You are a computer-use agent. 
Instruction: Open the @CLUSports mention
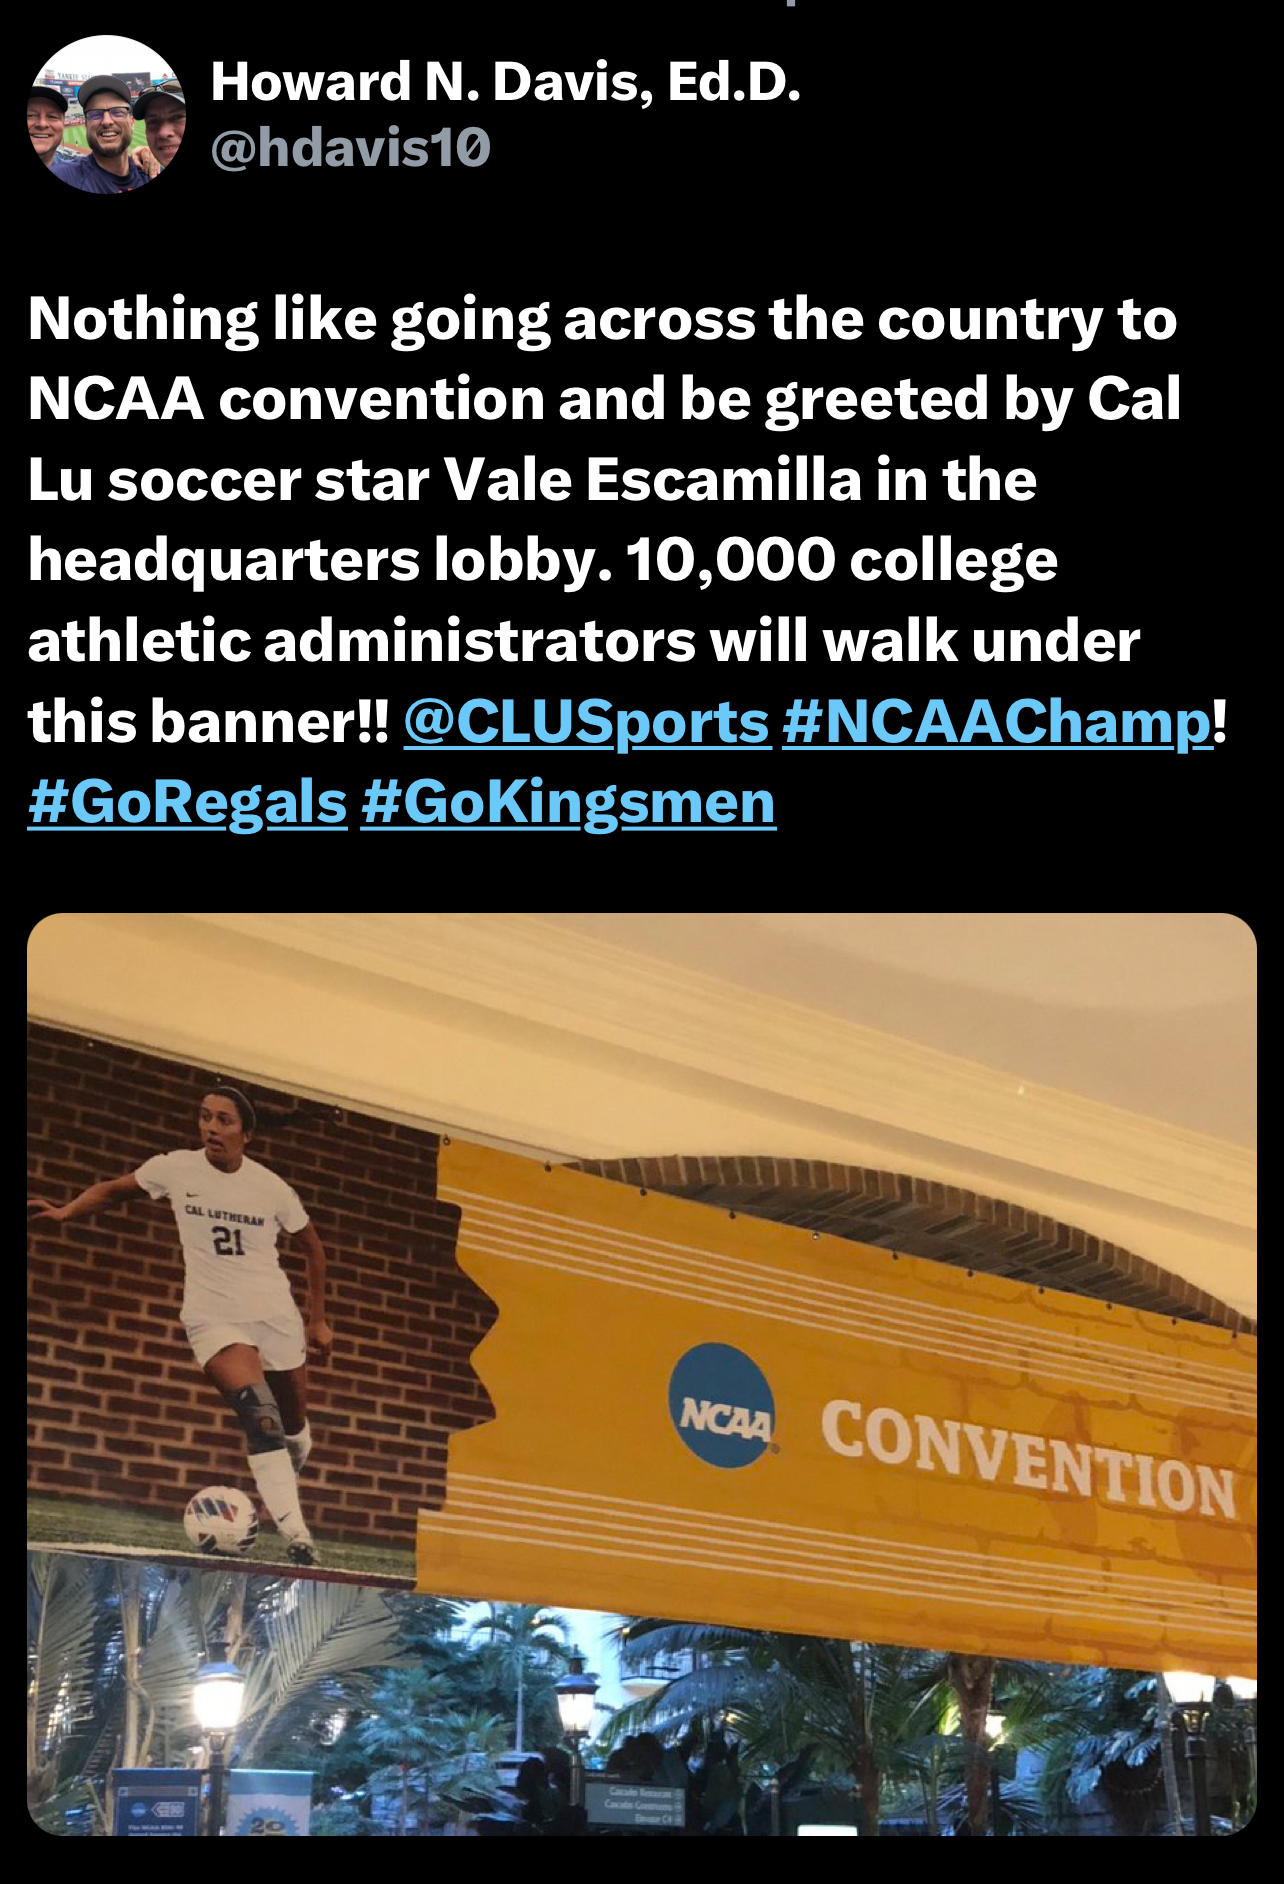[587, 722]
